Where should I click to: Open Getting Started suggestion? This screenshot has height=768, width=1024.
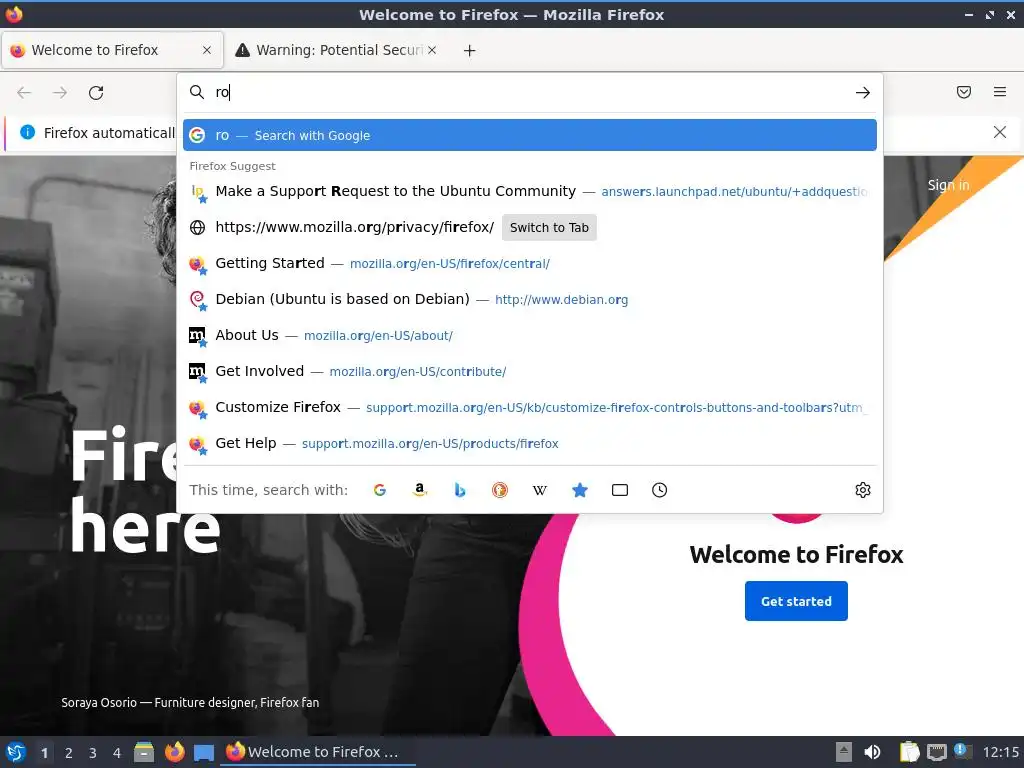coord(530,263)
